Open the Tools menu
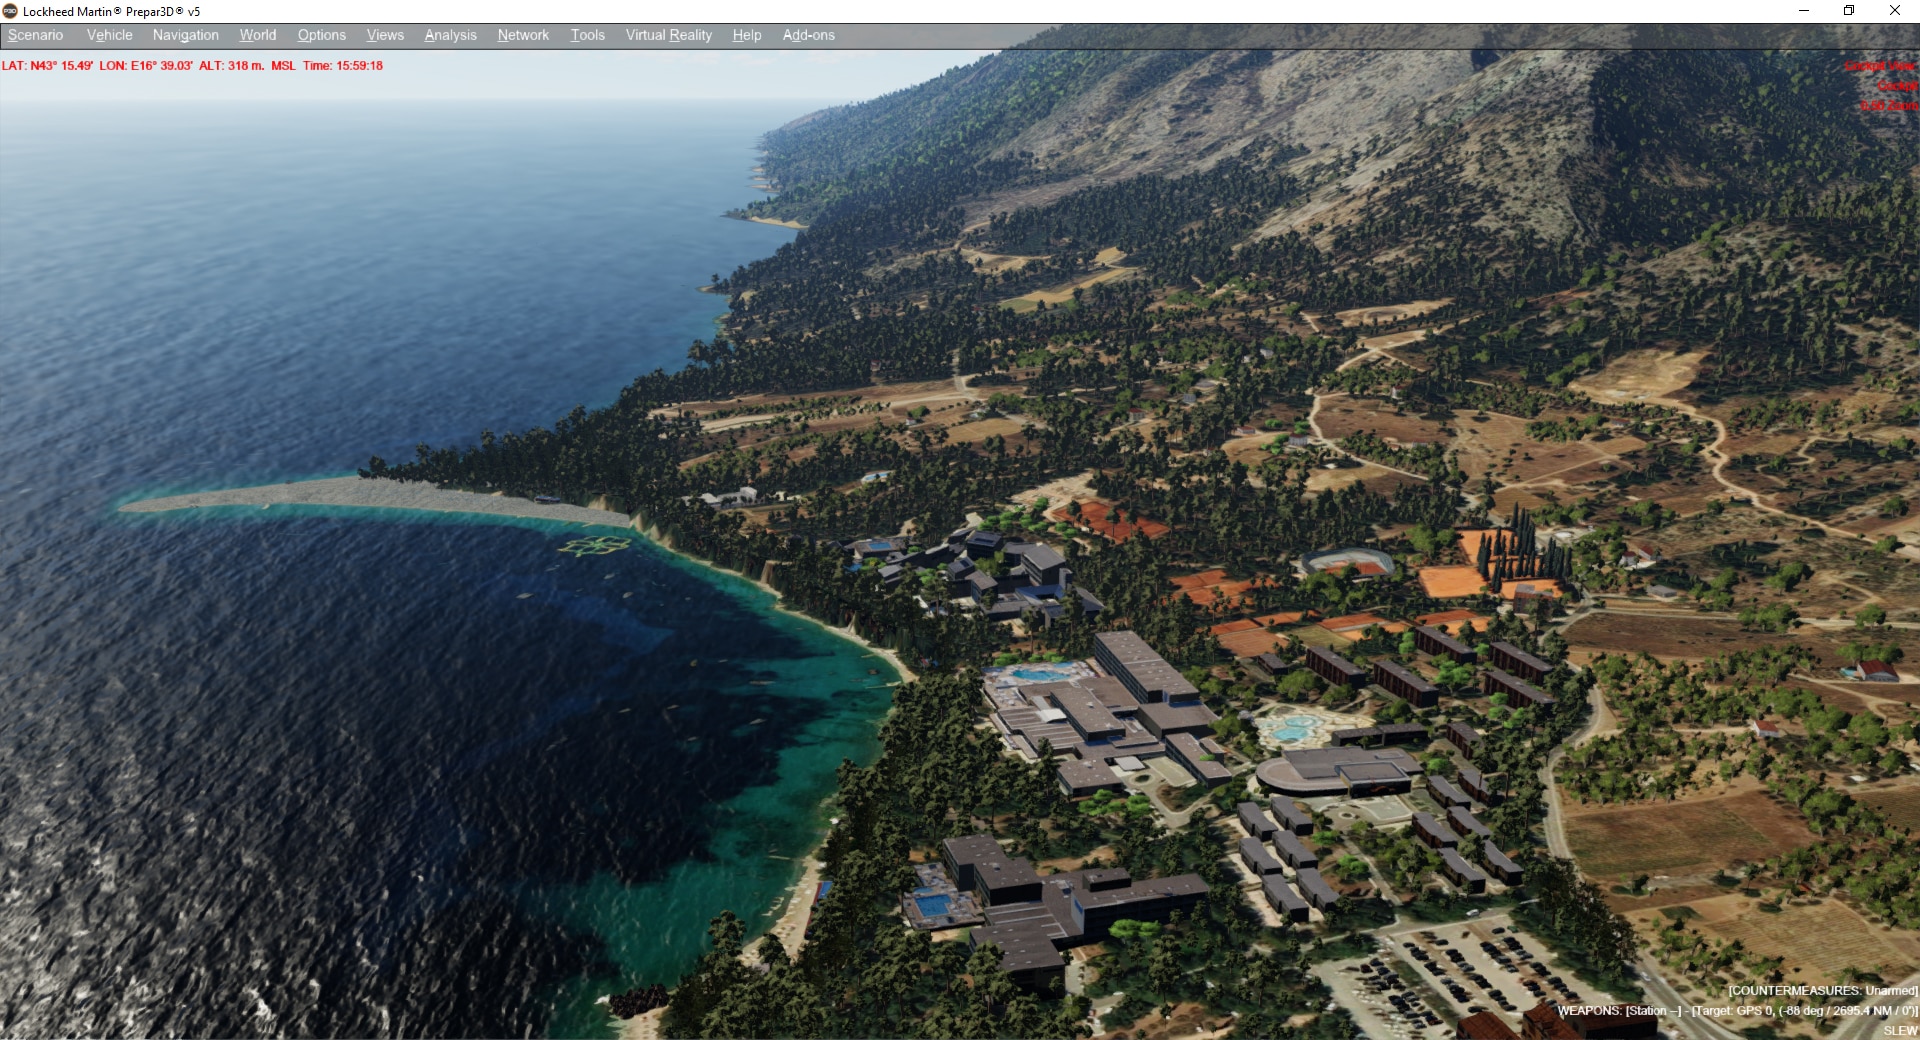The image size is (1920, 1040). (x=587, y=35)
